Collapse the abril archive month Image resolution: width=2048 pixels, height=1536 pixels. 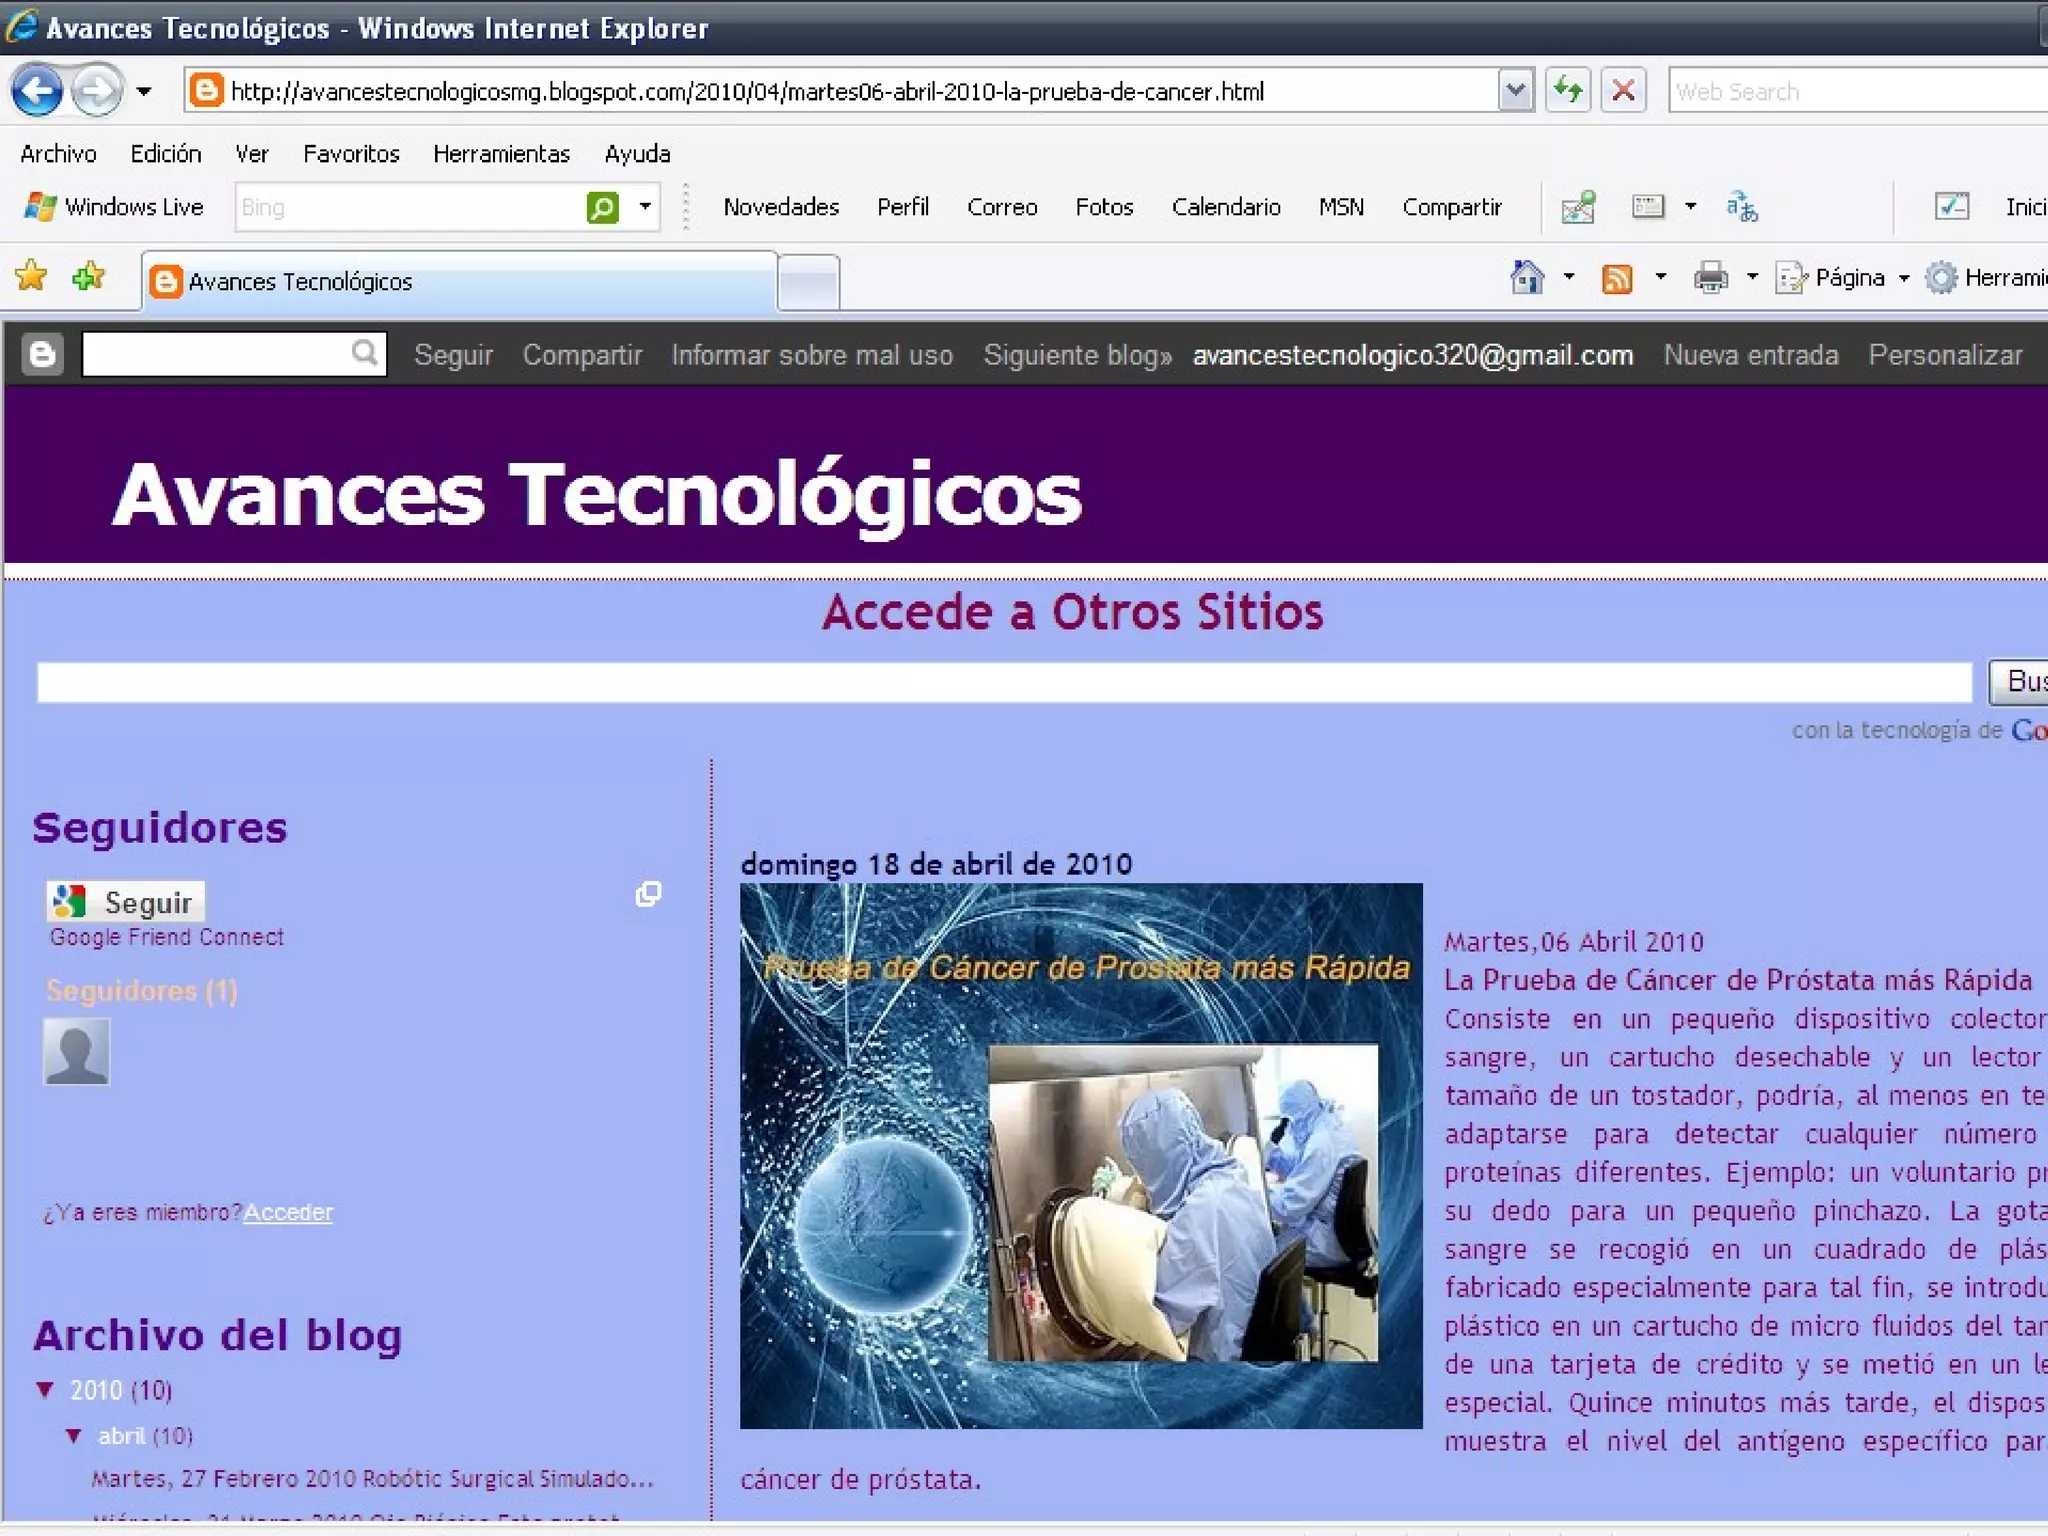tap(74, 1436)
